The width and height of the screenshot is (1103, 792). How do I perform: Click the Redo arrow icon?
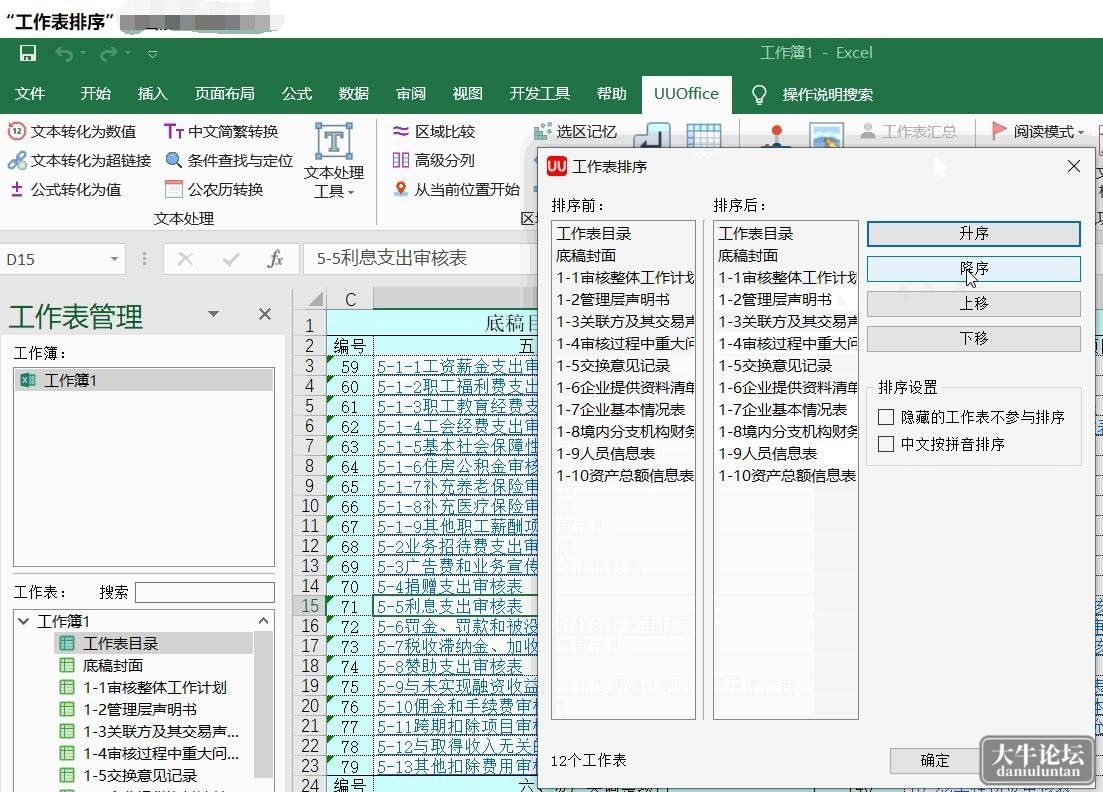(x=108, y=53)
